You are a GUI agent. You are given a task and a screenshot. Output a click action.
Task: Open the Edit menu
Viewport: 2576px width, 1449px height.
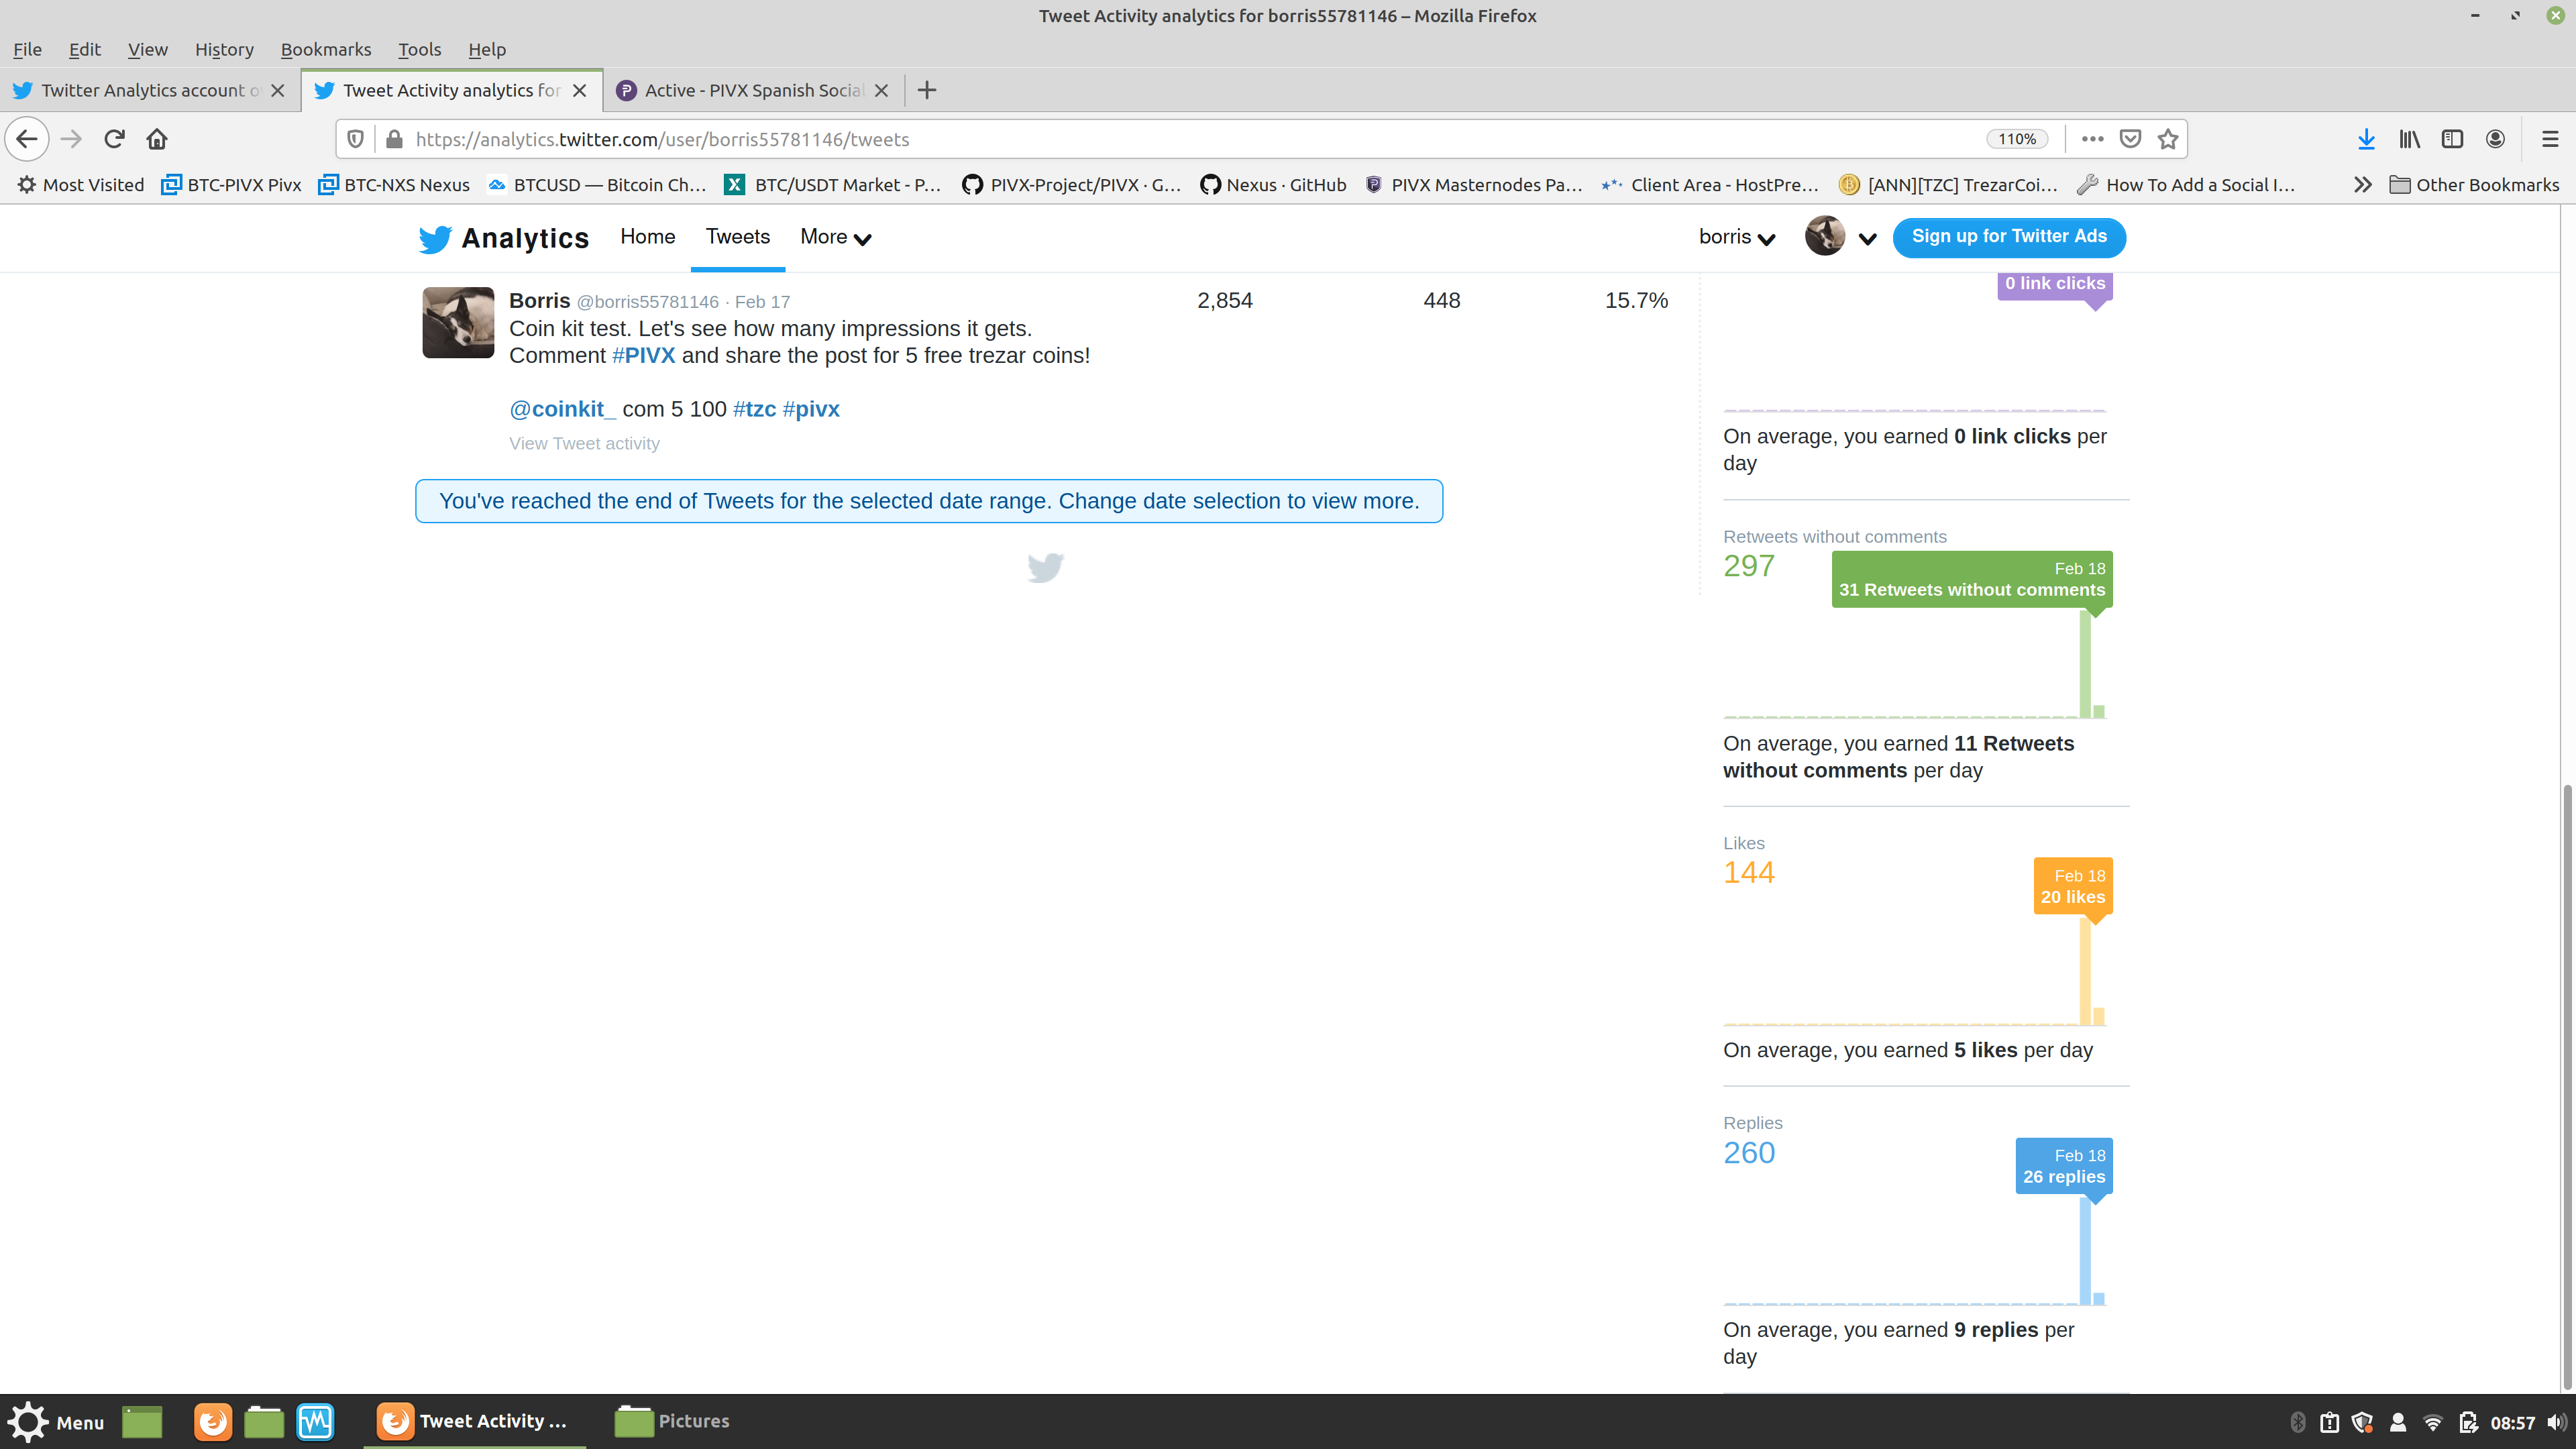pyautogui.click(x=85, y=49)
